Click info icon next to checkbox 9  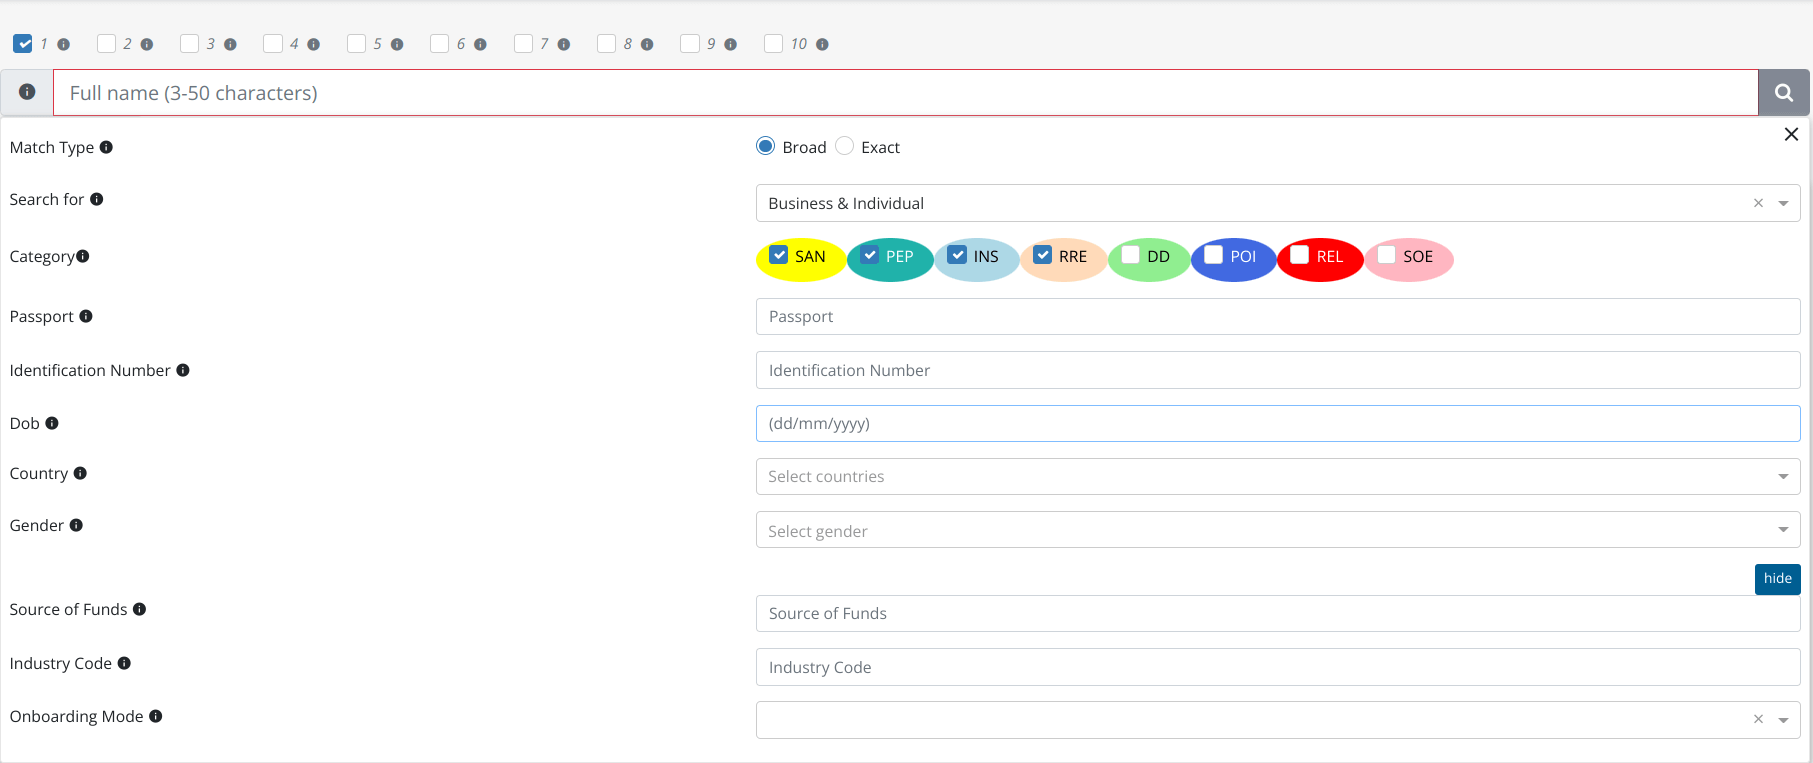click(x=731, y=44)
